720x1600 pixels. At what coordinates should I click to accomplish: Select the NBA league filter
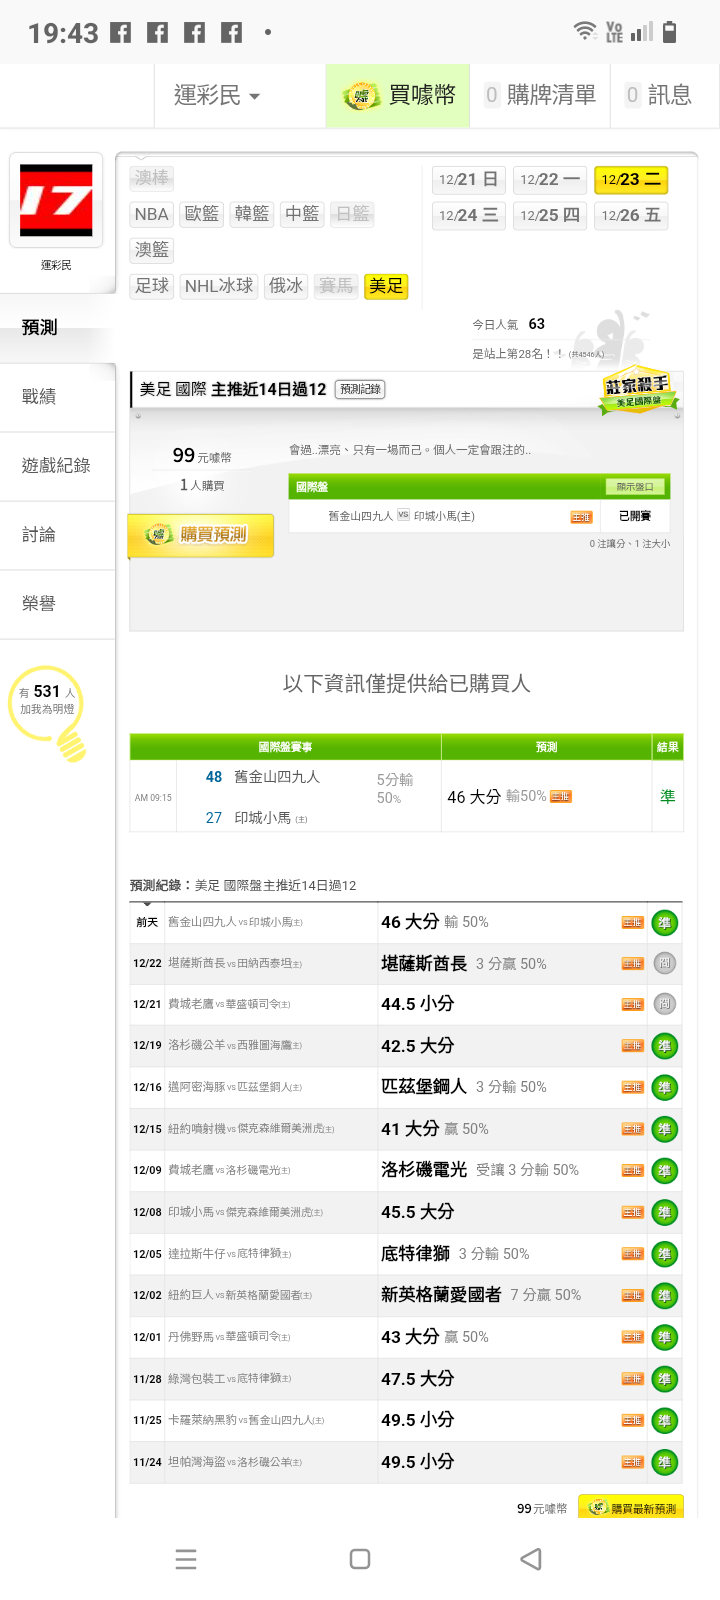(152, 214)
